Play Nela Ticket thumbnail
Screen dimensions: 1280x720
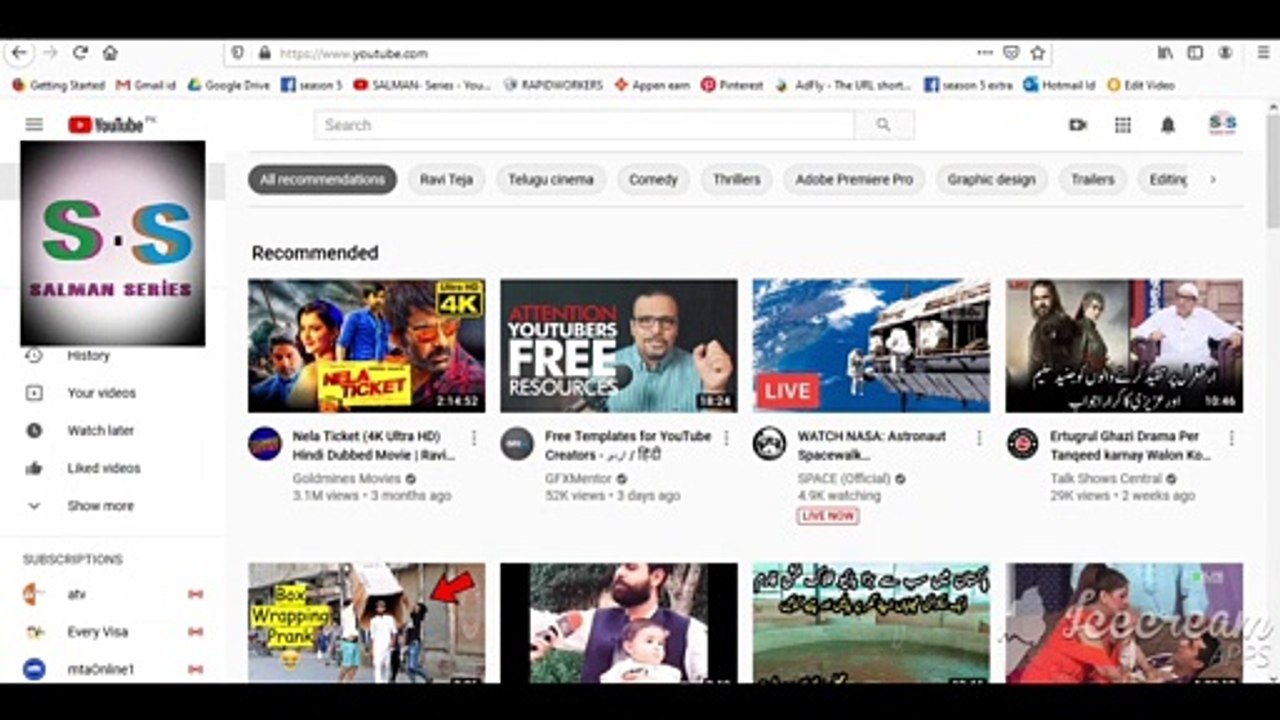pos(367,346)
